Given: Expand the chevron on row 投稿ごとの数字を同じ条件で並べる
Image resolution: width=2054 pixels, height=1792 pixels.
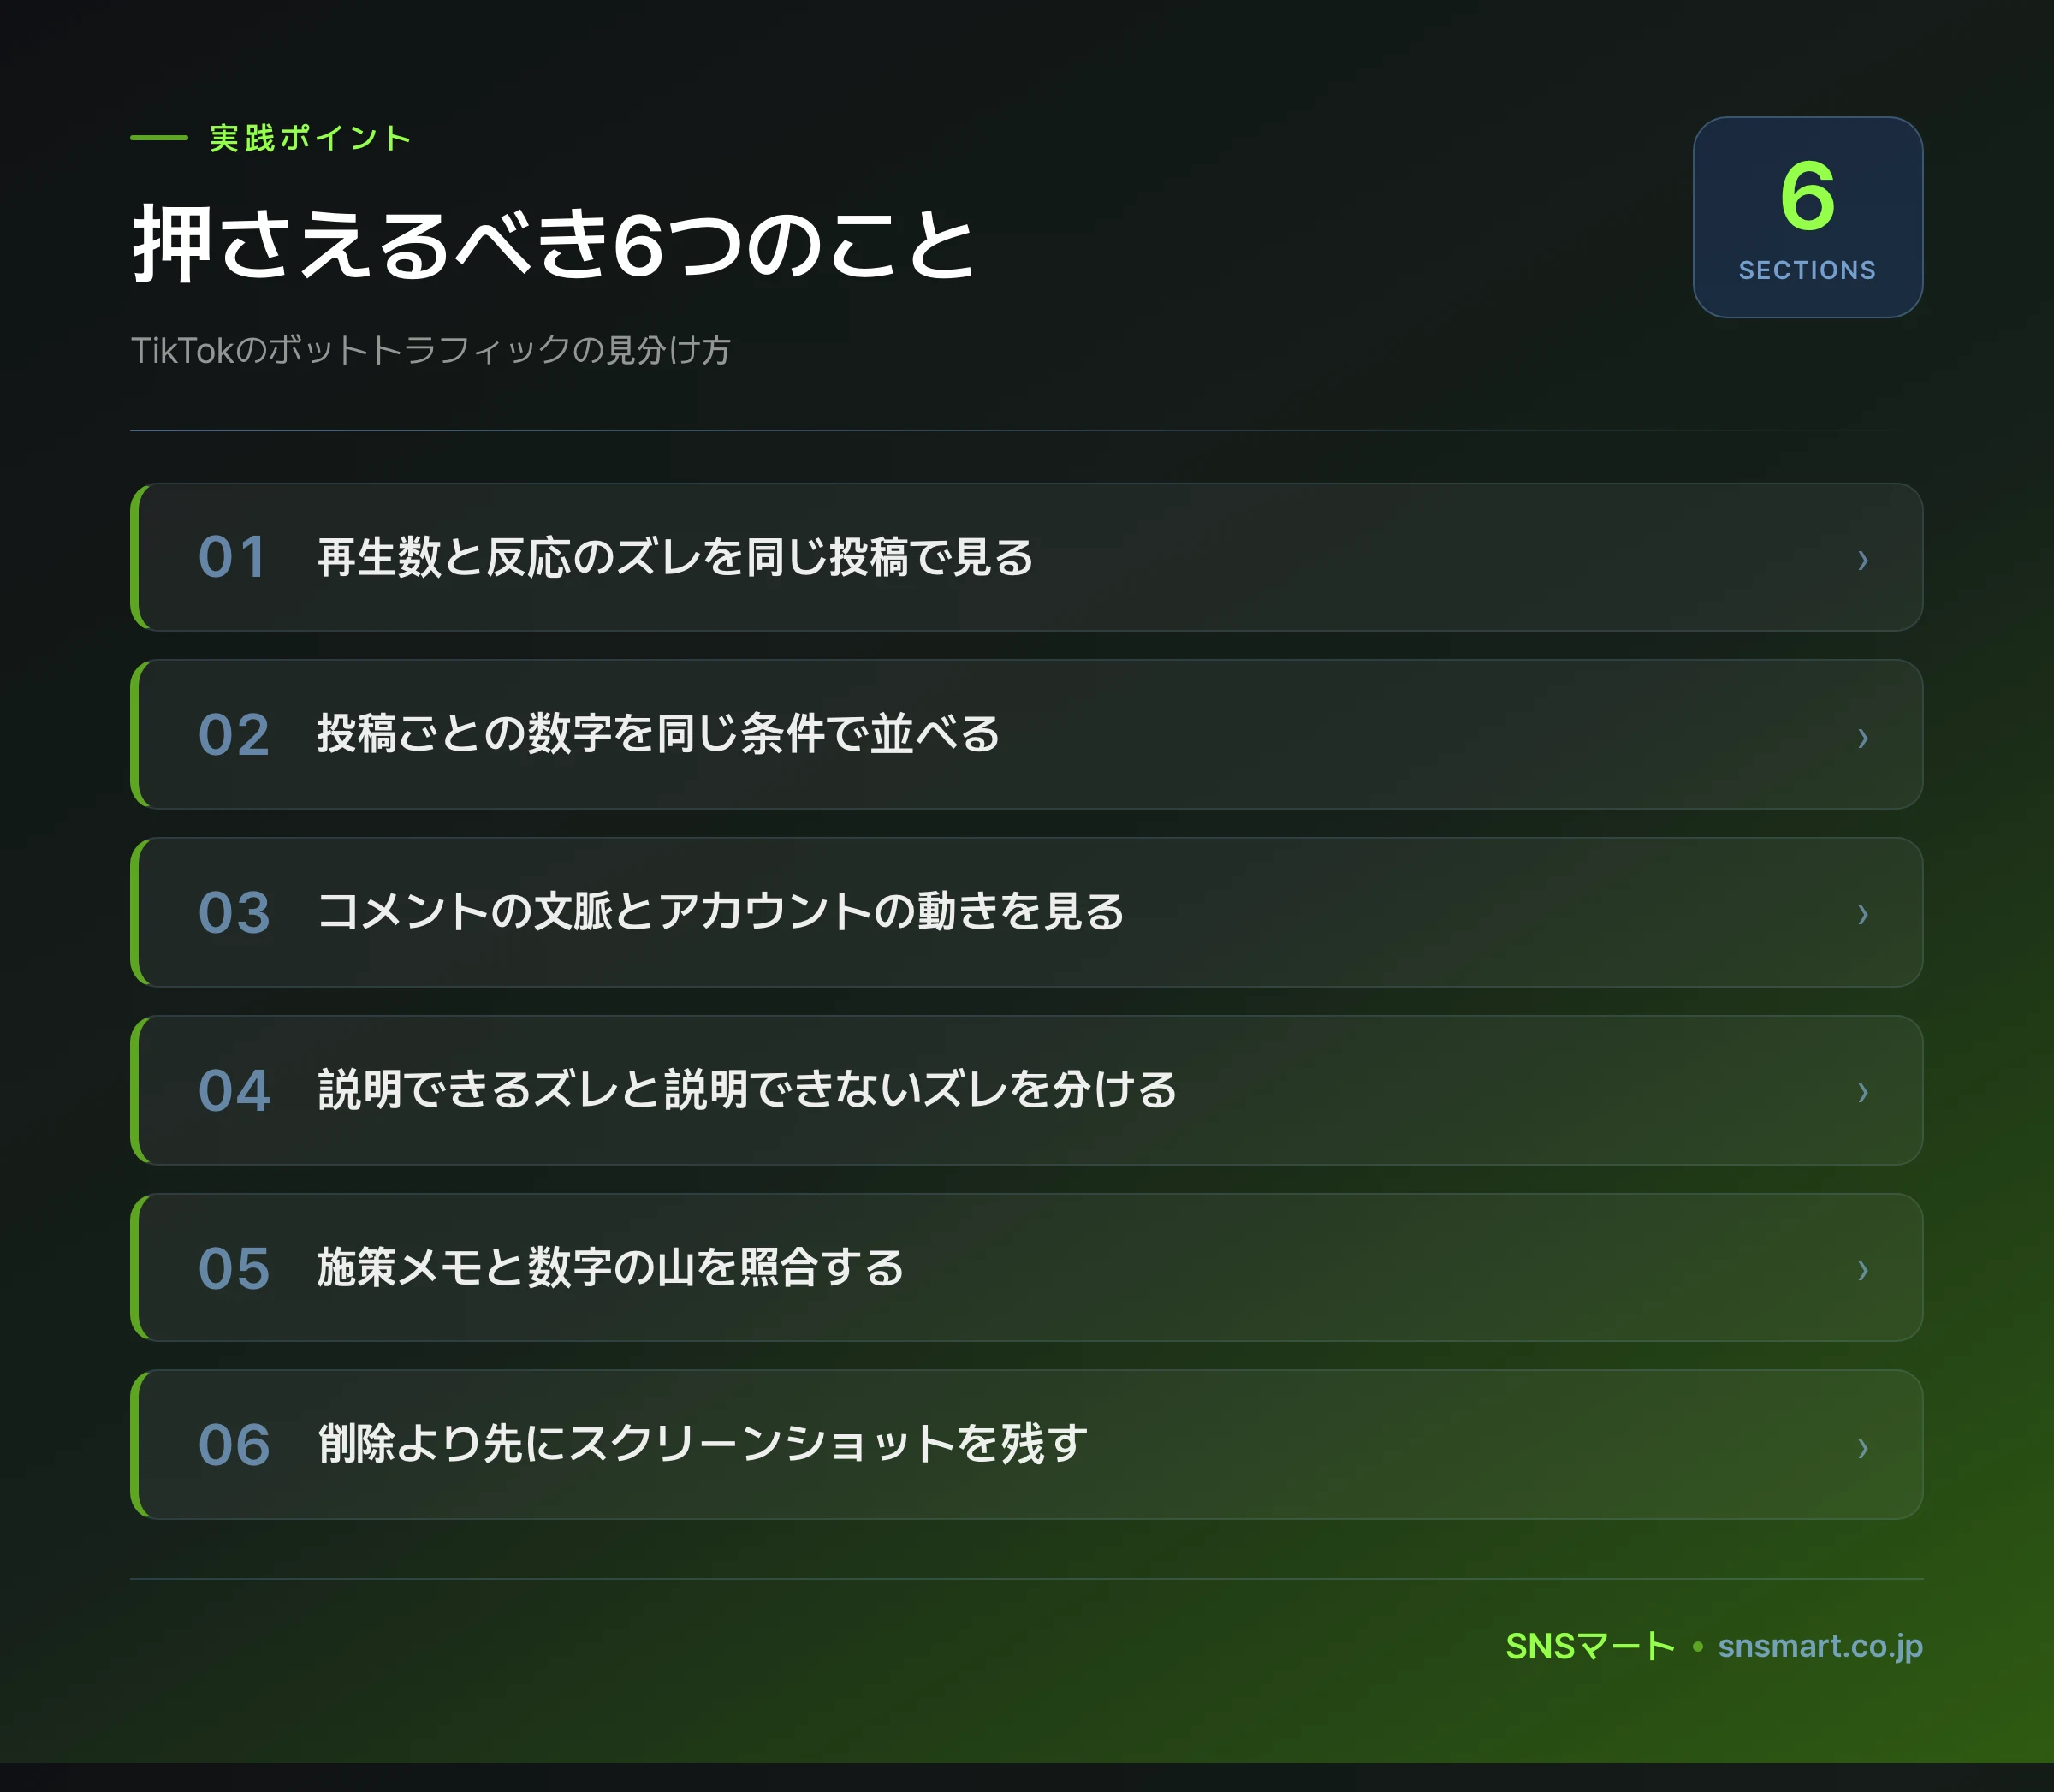Looking at the screenshot, I should 1862,738.
